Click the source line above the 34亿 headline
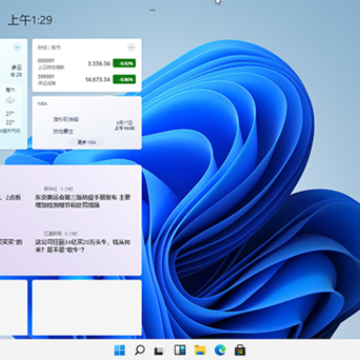 click(61, 233)
